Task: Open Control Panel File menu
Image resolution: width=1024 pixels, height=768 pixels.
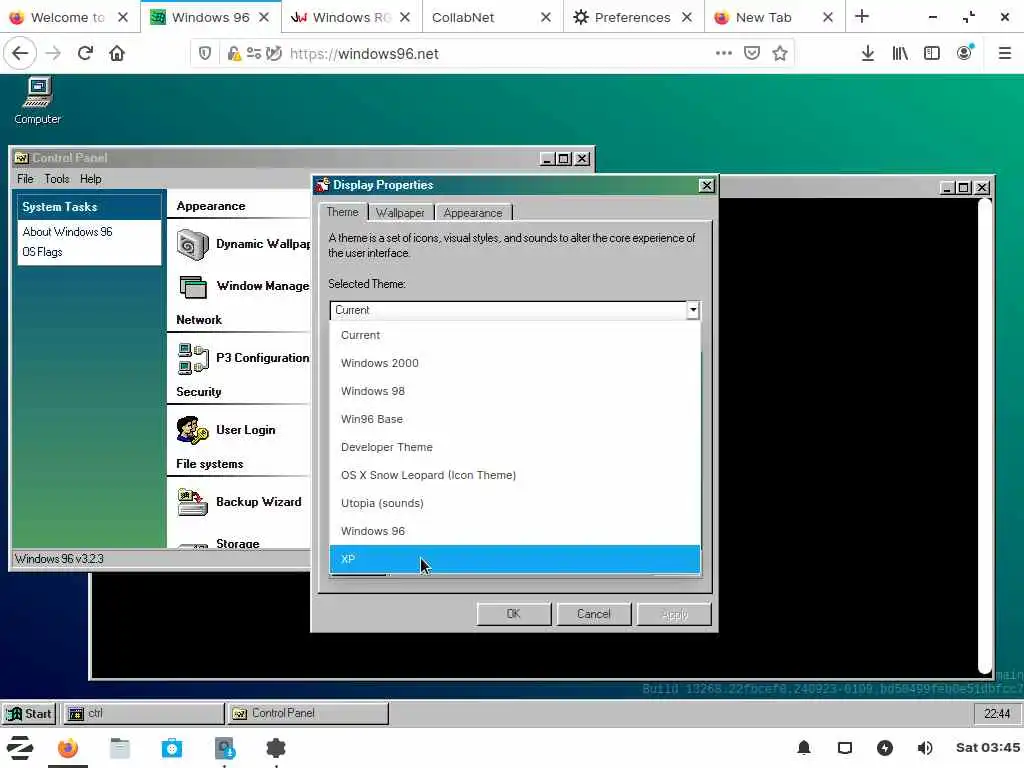Action: click(25, 179)
